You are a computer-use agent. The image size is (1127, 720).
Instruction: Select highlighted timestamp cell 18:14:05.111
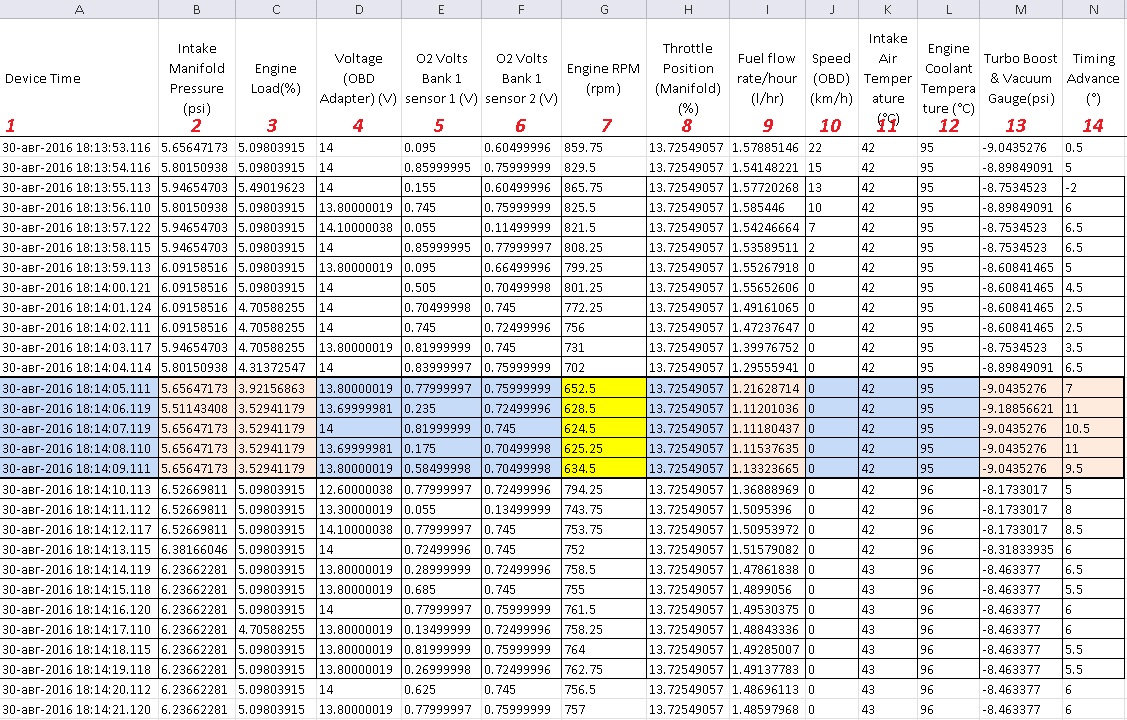[x=79, y=388]
